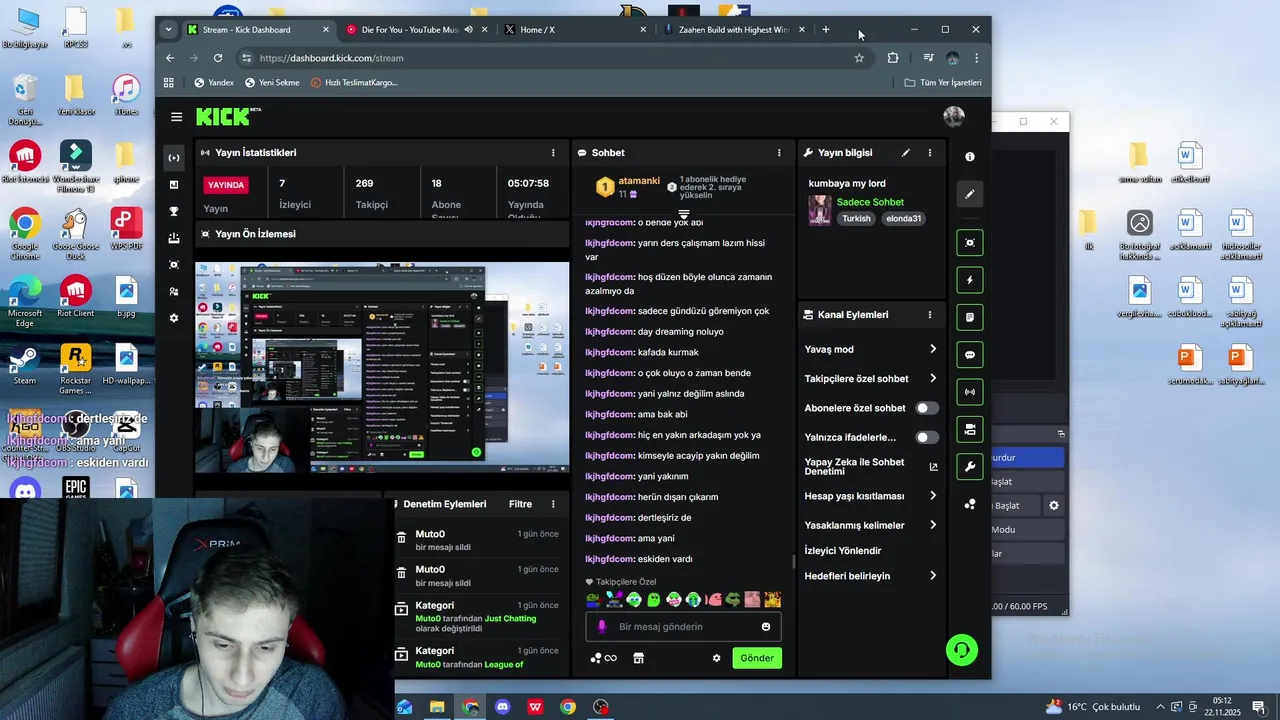Open Tüm Yer İşaretleri bookmarks folder
Viewport: 1280px width, 720px height.
(943, 83)
